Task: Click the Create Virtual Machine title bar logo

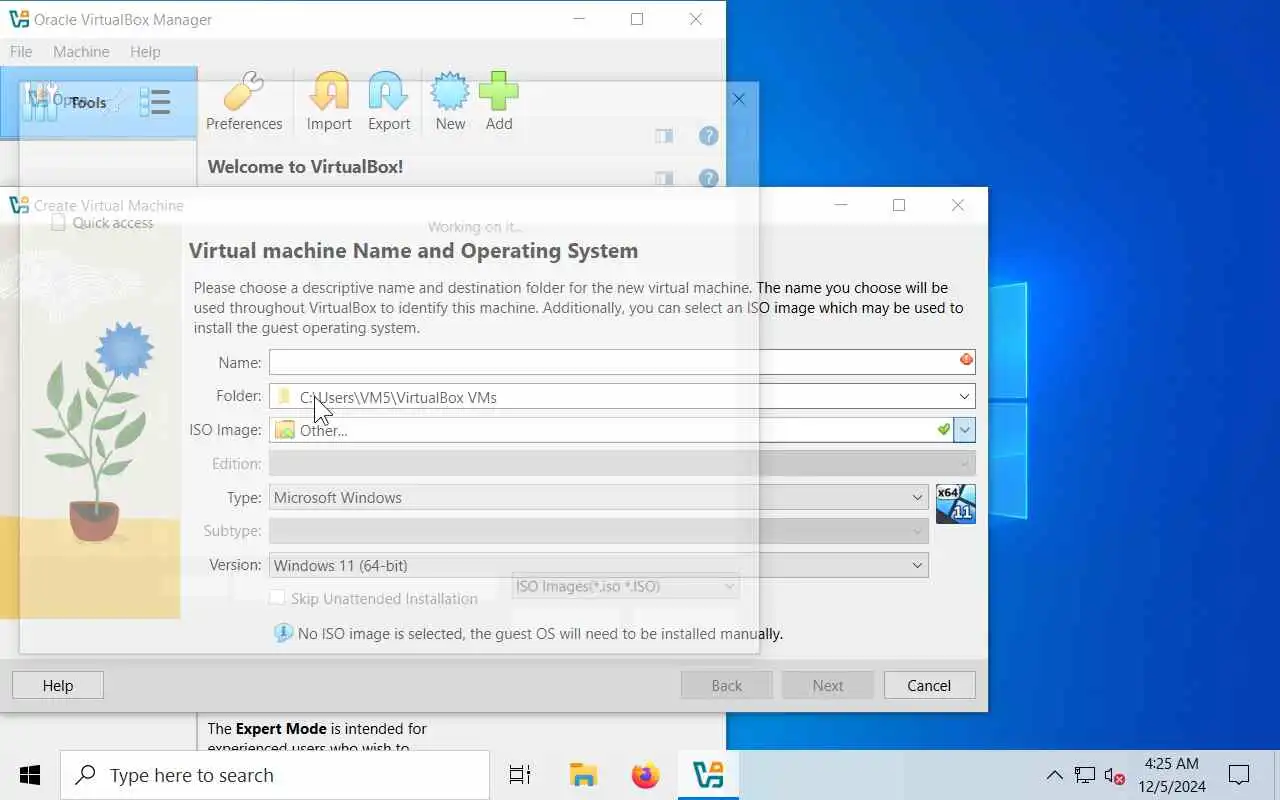Action: [x=19, y=205]
